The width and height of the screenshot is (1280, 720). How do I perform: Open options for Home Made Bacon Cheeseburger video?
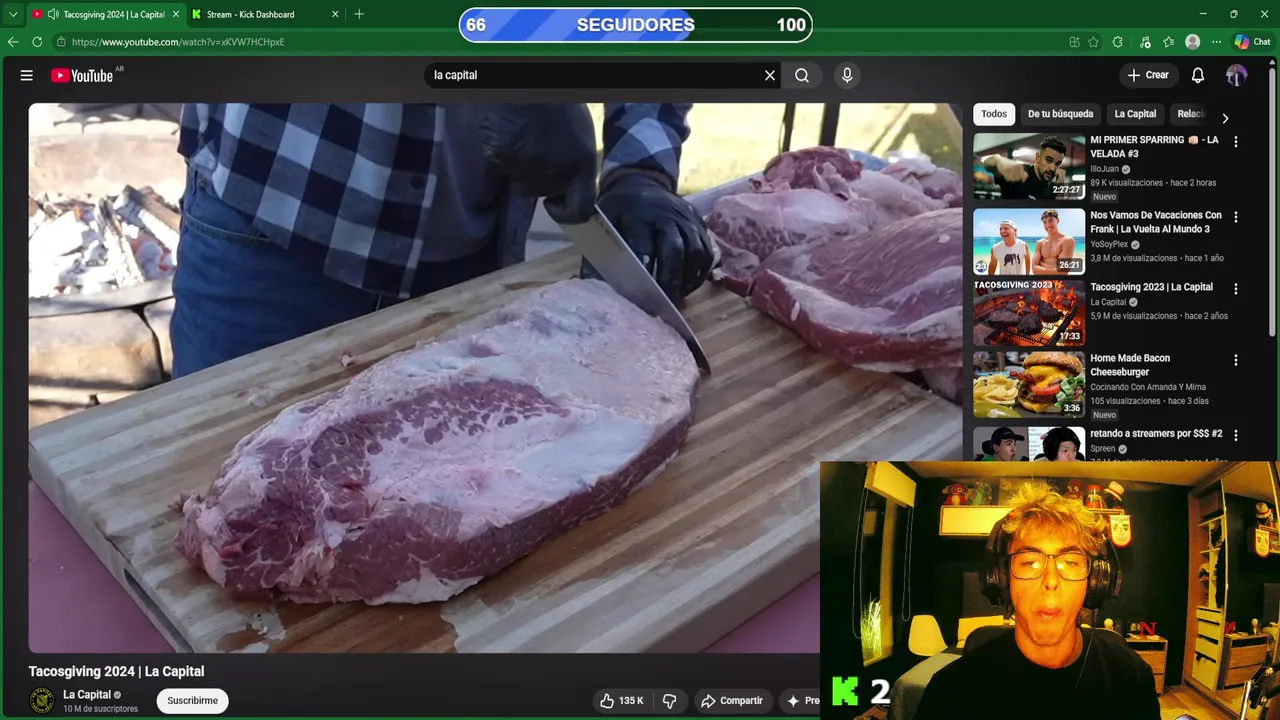click(1235, 360)
